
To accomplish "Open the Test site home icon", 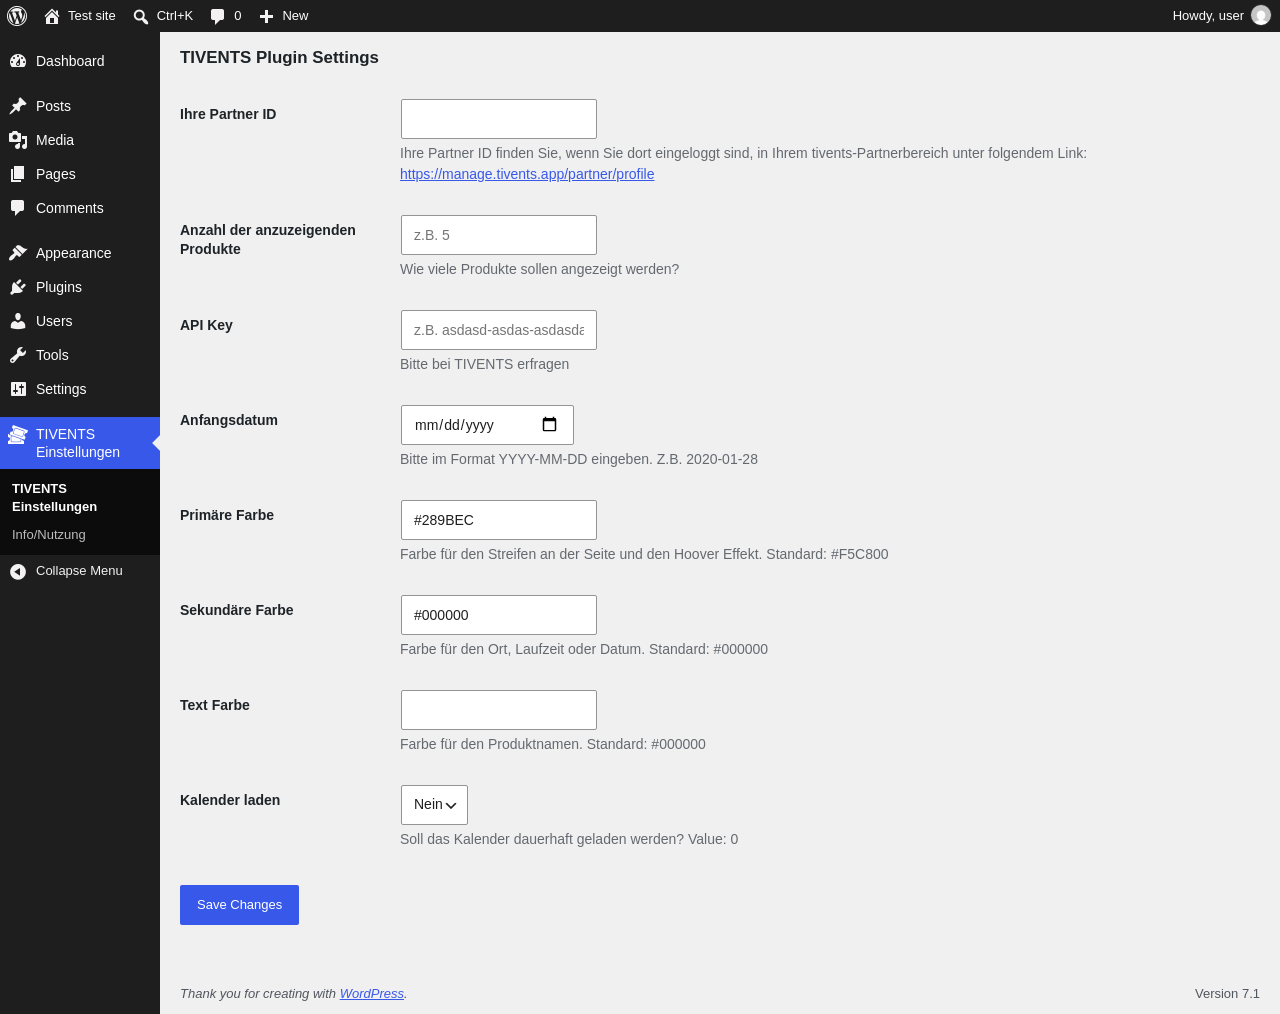I will coord(52,16).
